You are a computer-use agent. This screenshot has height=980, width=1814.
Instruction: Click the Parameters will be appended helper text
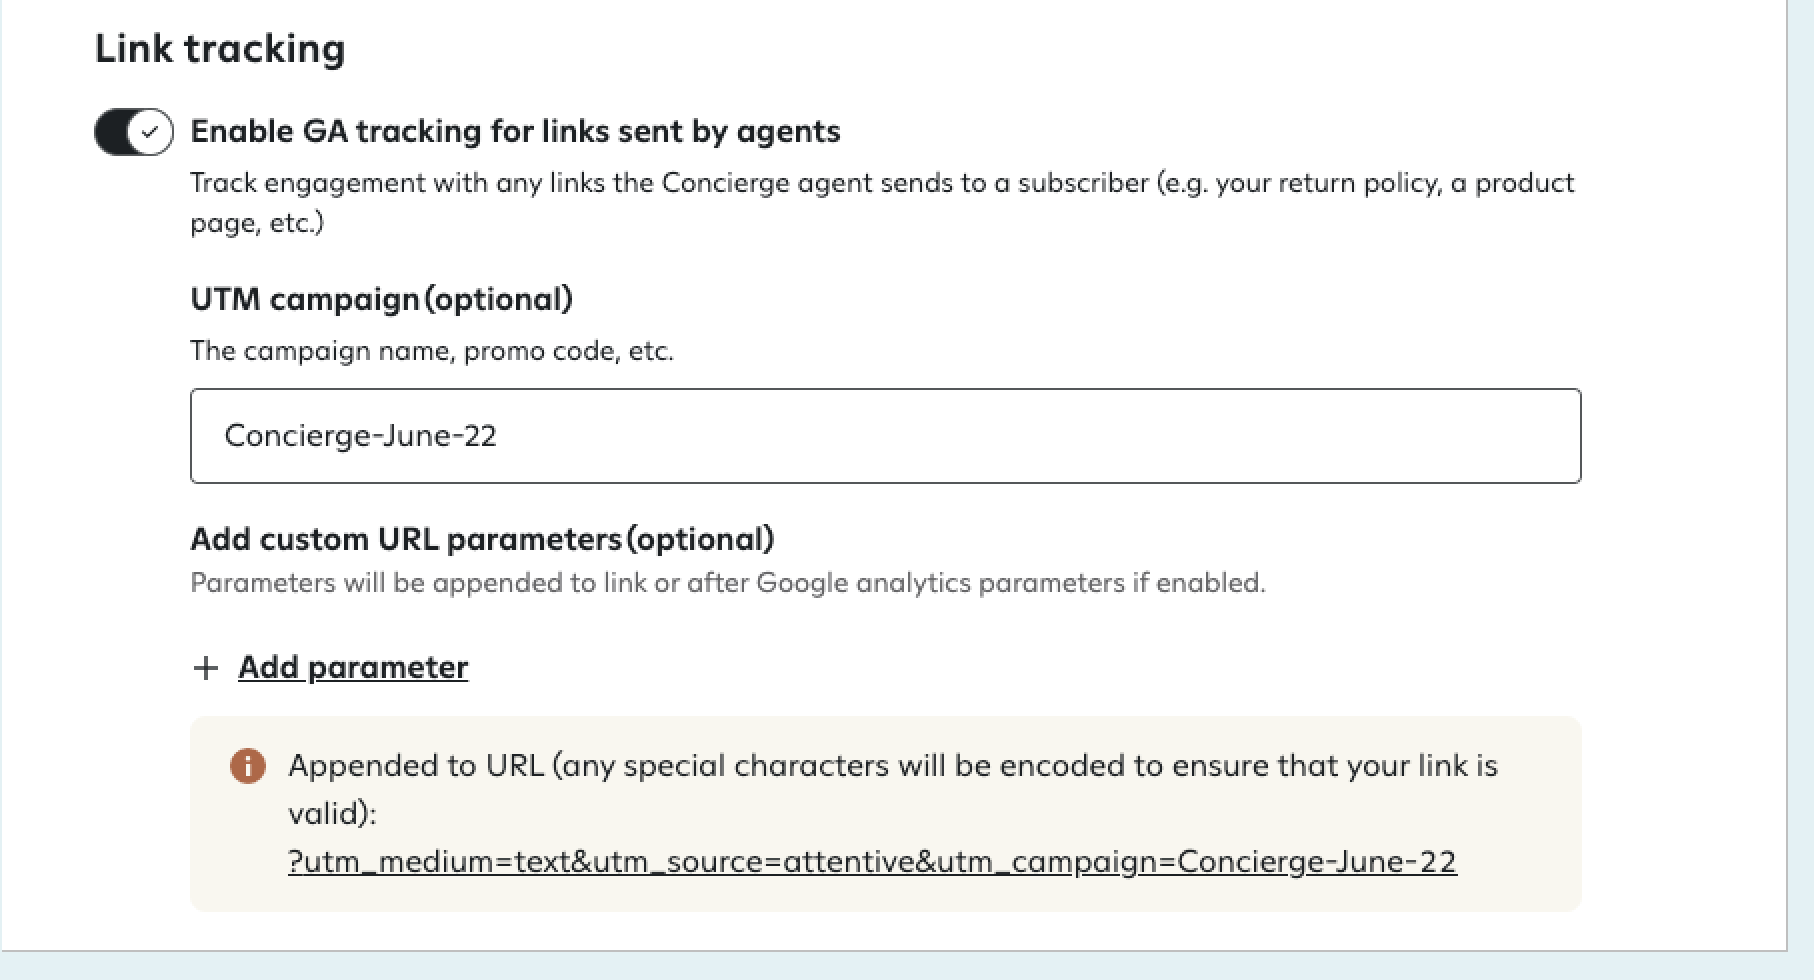(x=728, y=583)
